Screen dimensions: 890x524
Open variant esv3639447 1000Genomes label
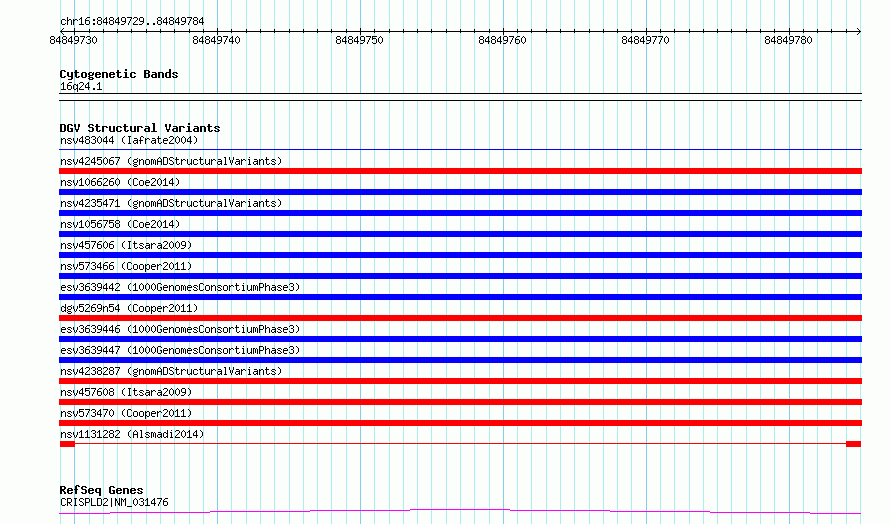click(180, 350)
